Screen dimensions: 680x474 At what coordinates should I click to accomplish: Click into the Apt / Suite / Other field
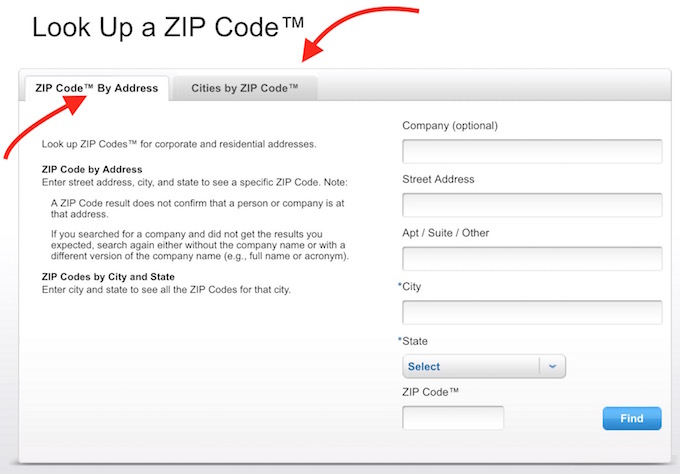click(x=532, y=259)
